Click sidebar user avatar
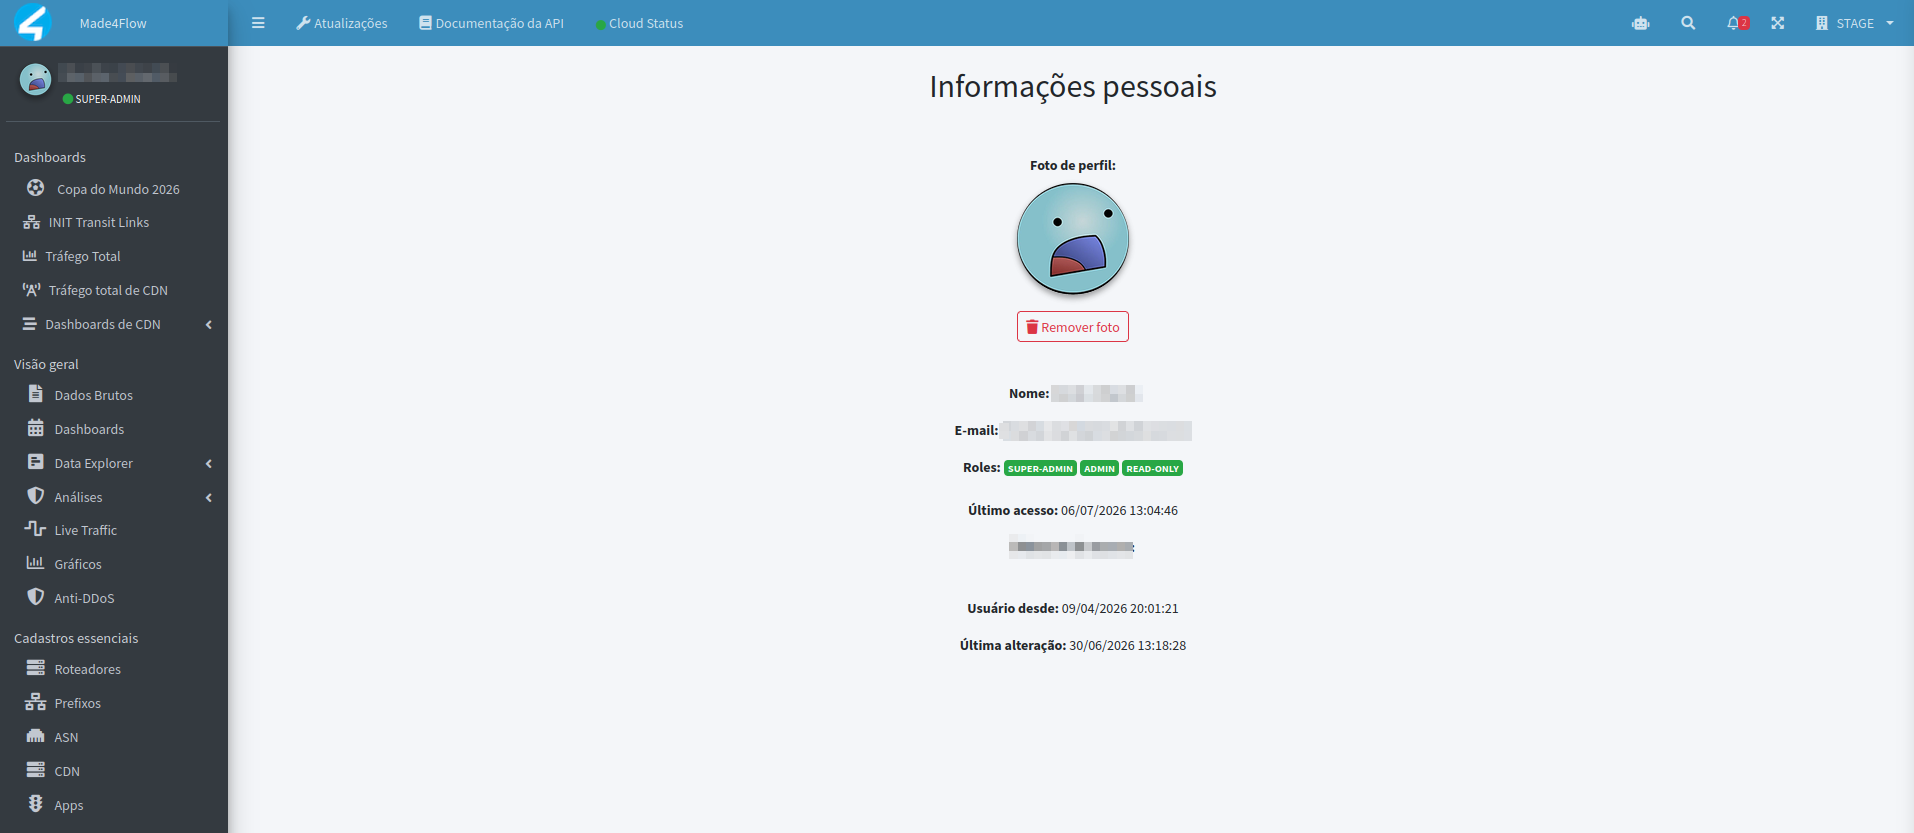1914x833 pixels. (35, 79)
